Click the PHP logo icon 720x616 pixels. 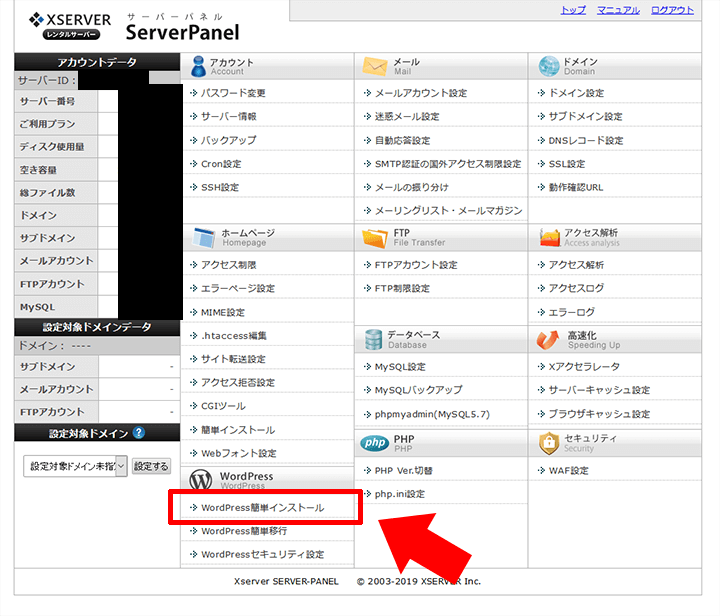(x=375, y=443)
